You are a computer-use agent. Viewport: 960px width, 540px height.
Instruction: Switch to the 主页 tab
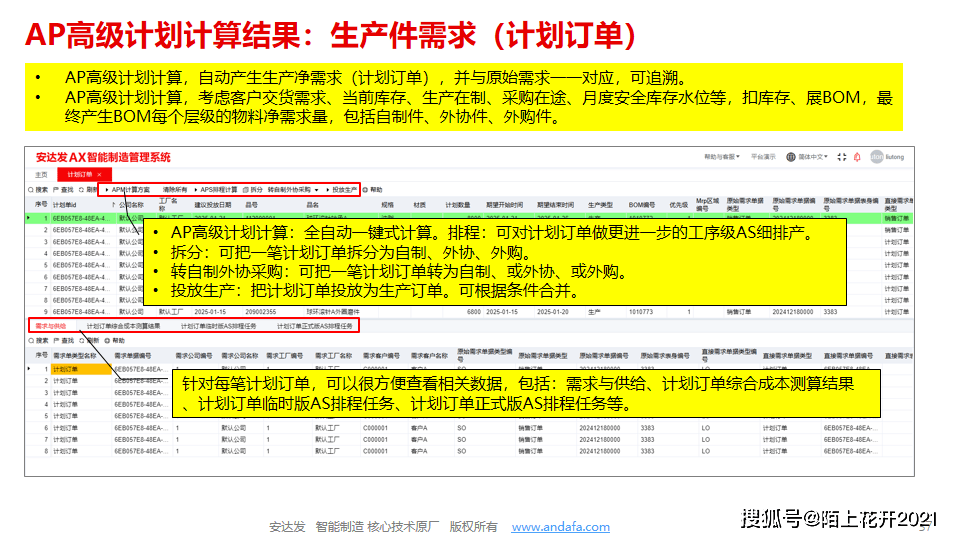[41, 174]
